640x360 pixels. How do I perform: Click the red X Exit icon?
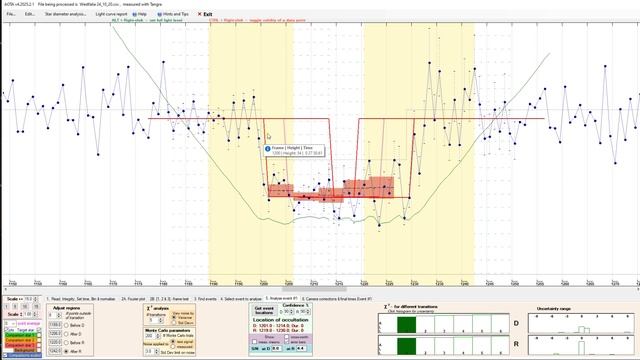(x=200, y=14)
